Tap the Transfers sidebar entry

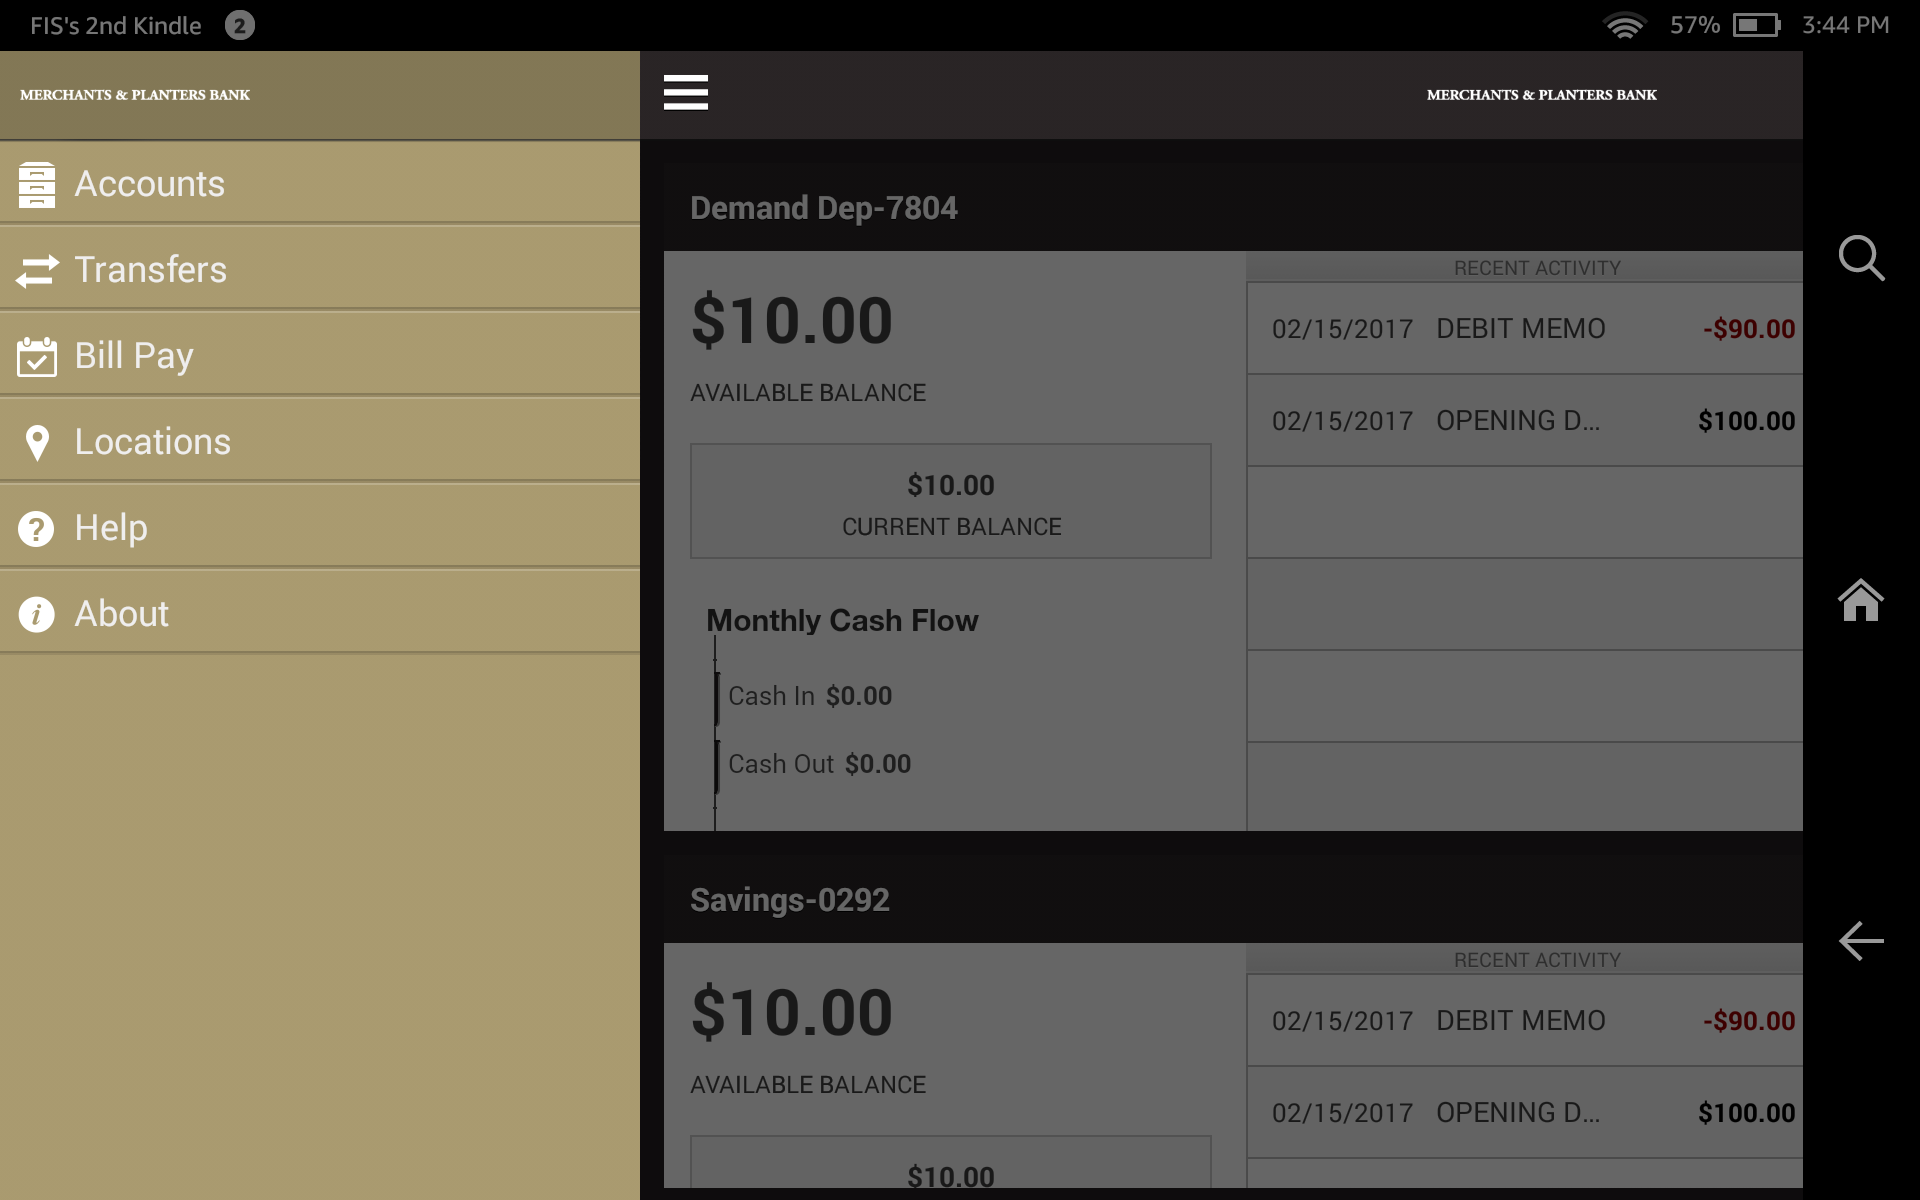point(150,269)
